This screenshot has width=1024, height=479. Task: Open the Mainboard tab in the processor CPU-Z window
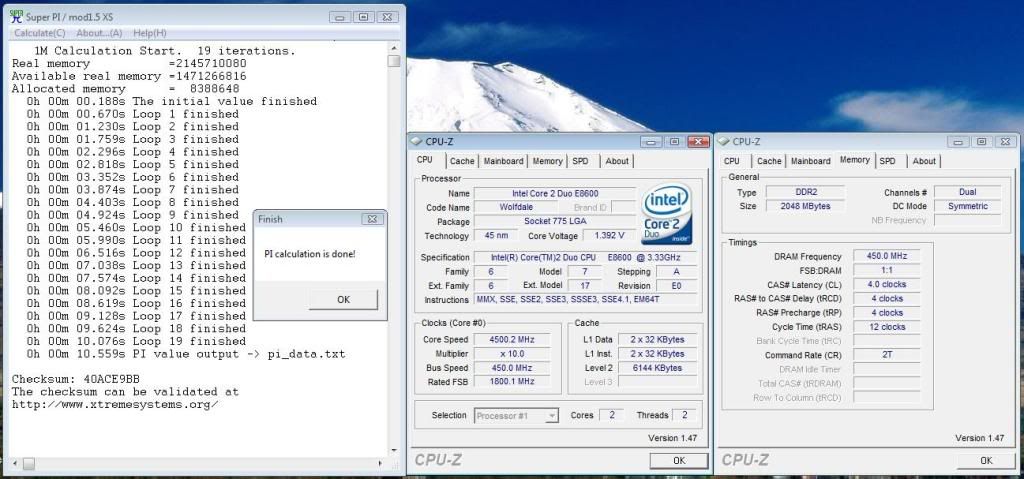click(503, 161)
